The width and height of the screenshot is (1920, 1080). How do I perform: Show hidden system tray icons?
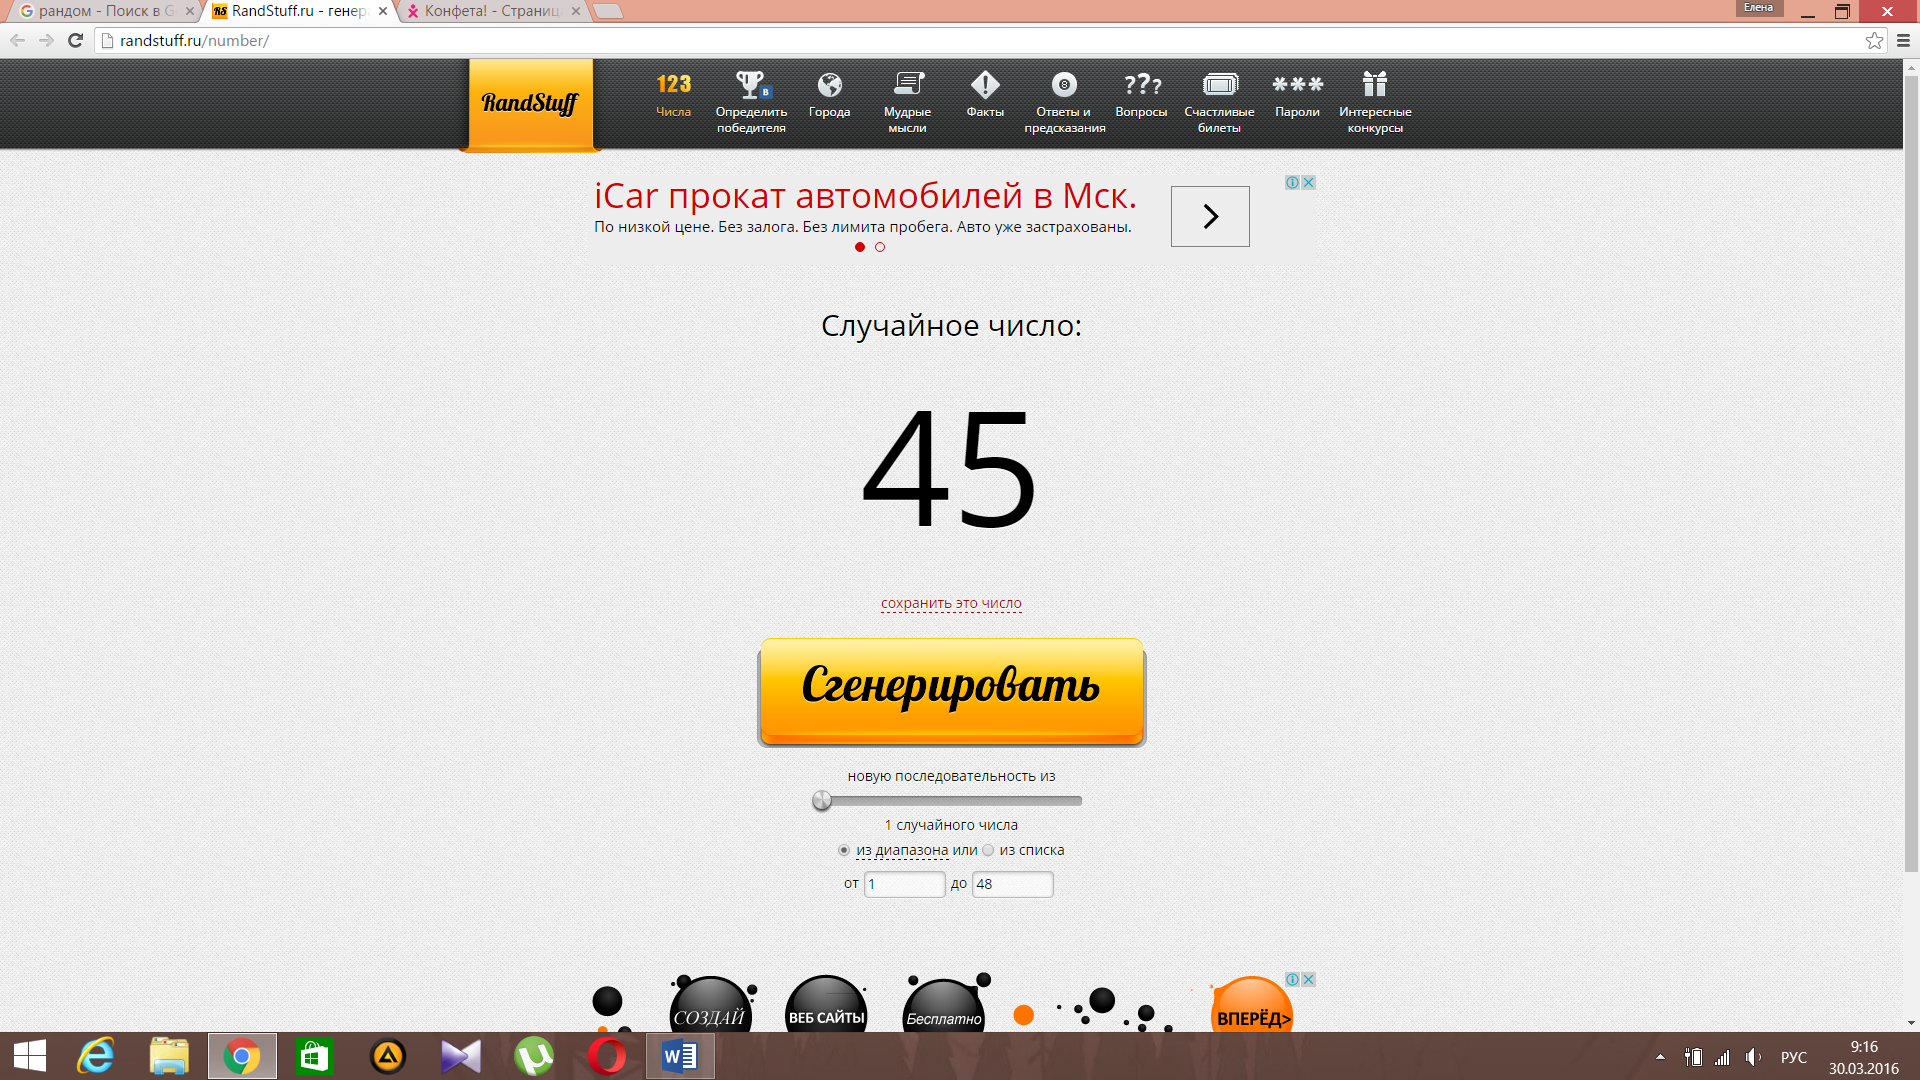click(1660, 1057)
